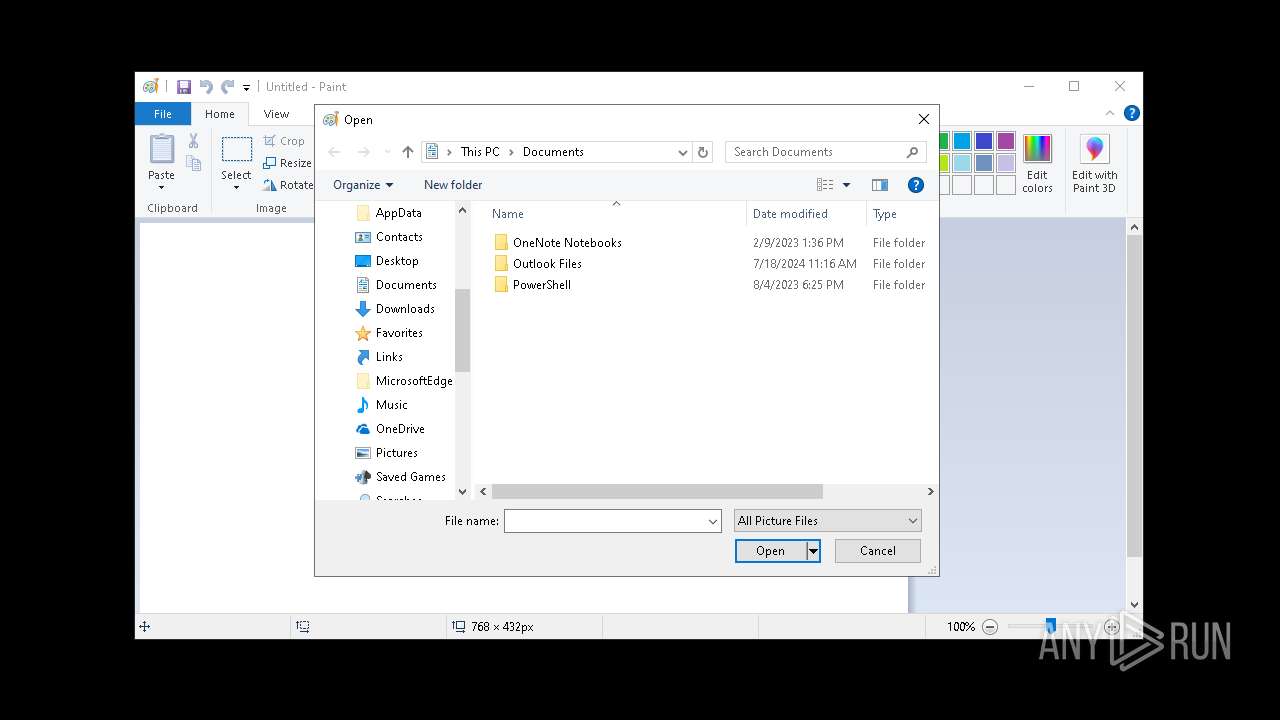Collapse the Paint ribbon with the chevron
The width and height of the screenshot is (1280, 720).
pyautogui.click(x=1110, y=113)
